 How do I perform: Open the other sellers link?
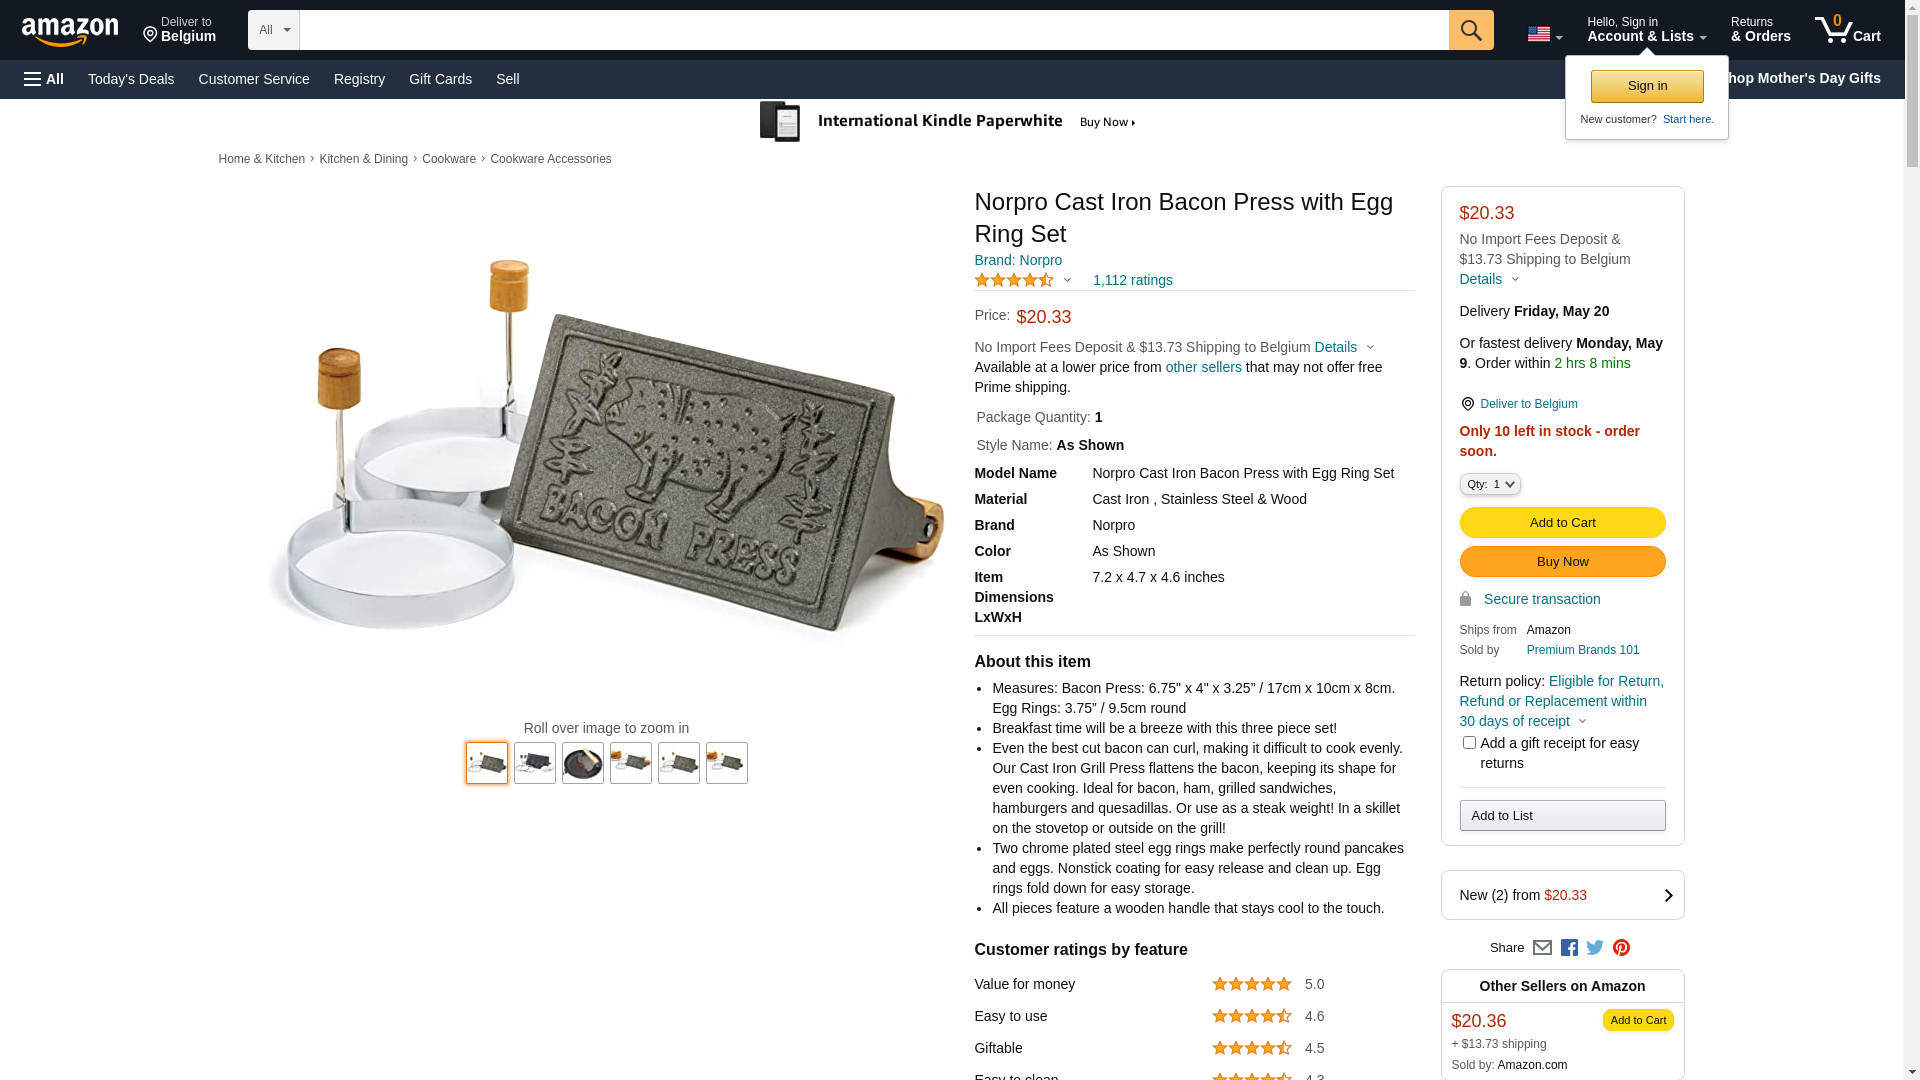tap(1203, 367)
